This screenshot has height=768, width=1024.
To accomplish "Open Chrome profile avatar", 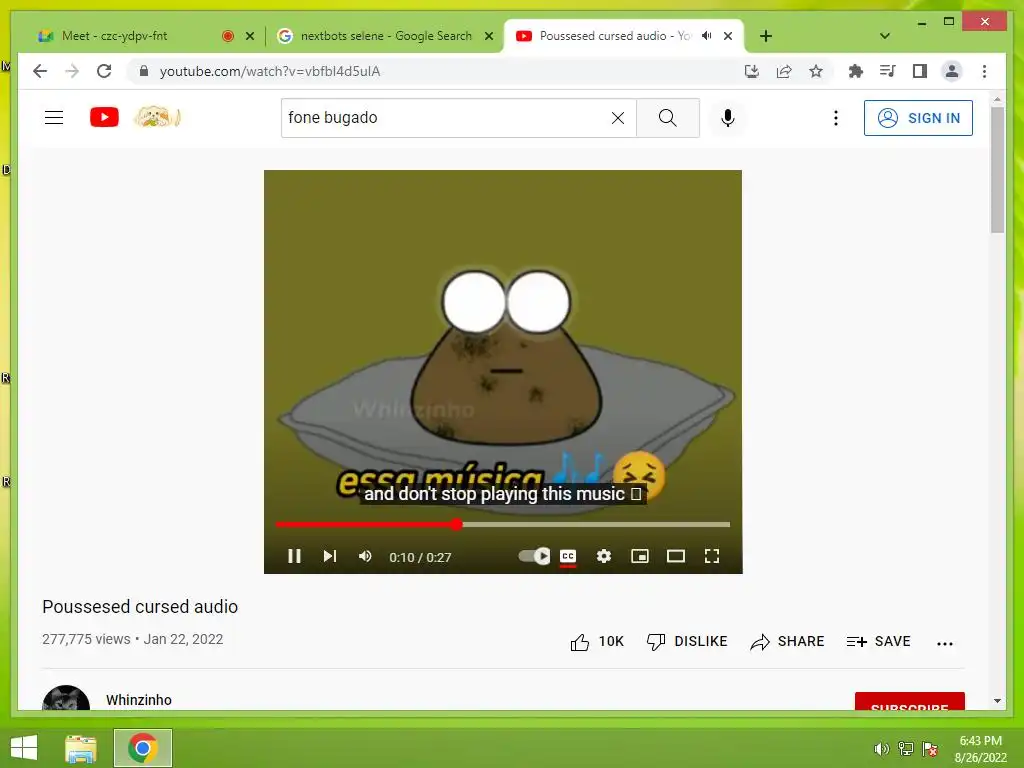I will click(952, 71).
